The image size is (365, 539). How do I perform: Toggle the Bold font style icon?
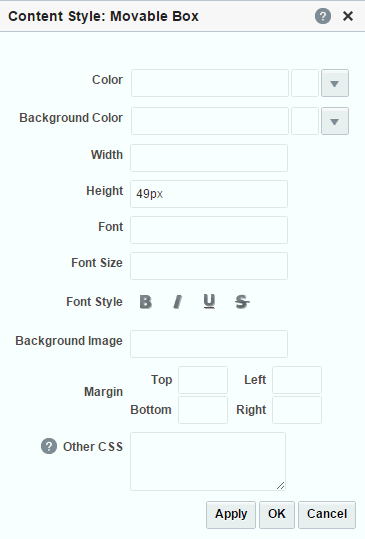pos(146,302)
